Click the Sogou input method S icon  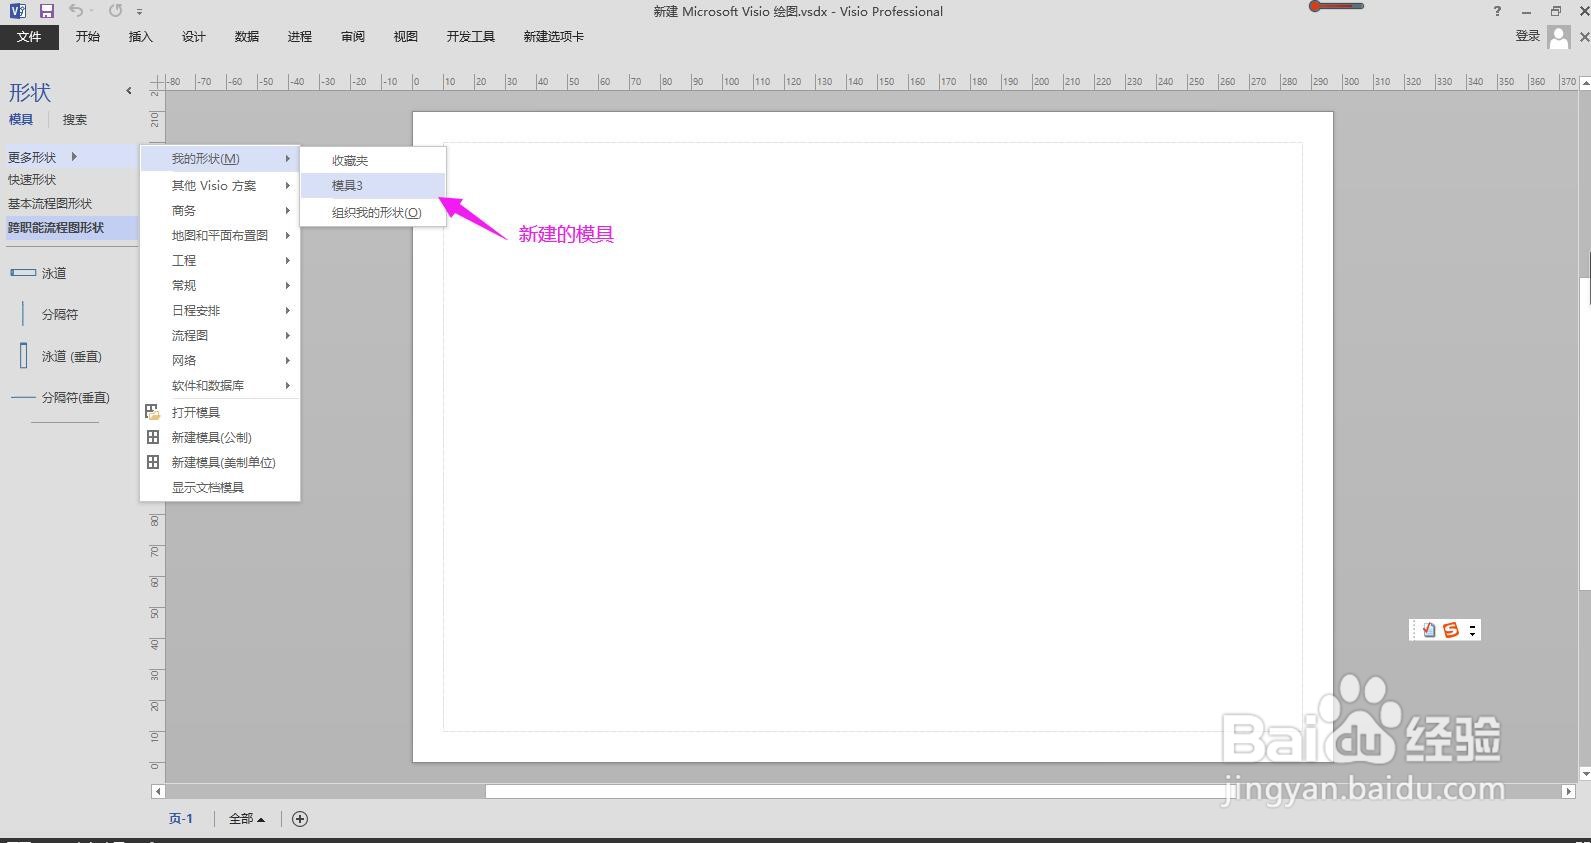(1451, 630)
